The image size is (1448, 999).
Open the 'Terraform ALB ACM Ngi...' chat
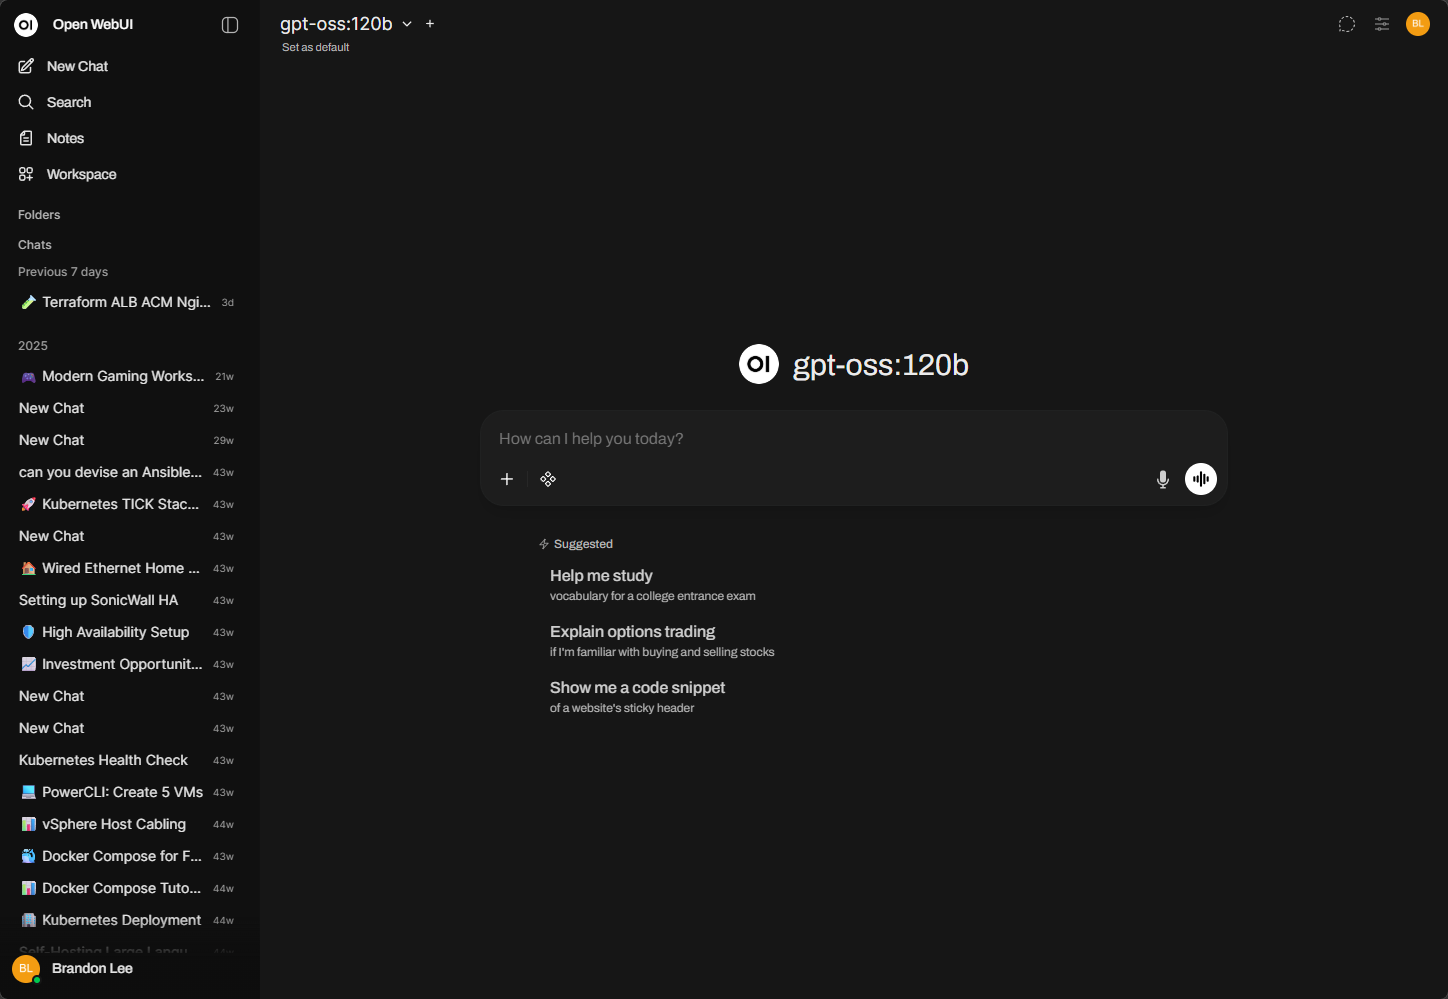(x=126, y=302)
